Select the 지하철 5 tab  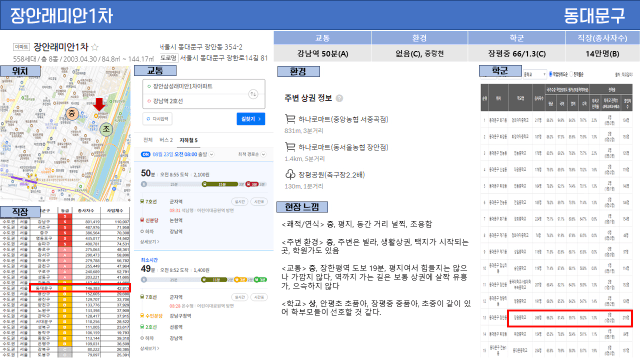[x=189, y=140]
